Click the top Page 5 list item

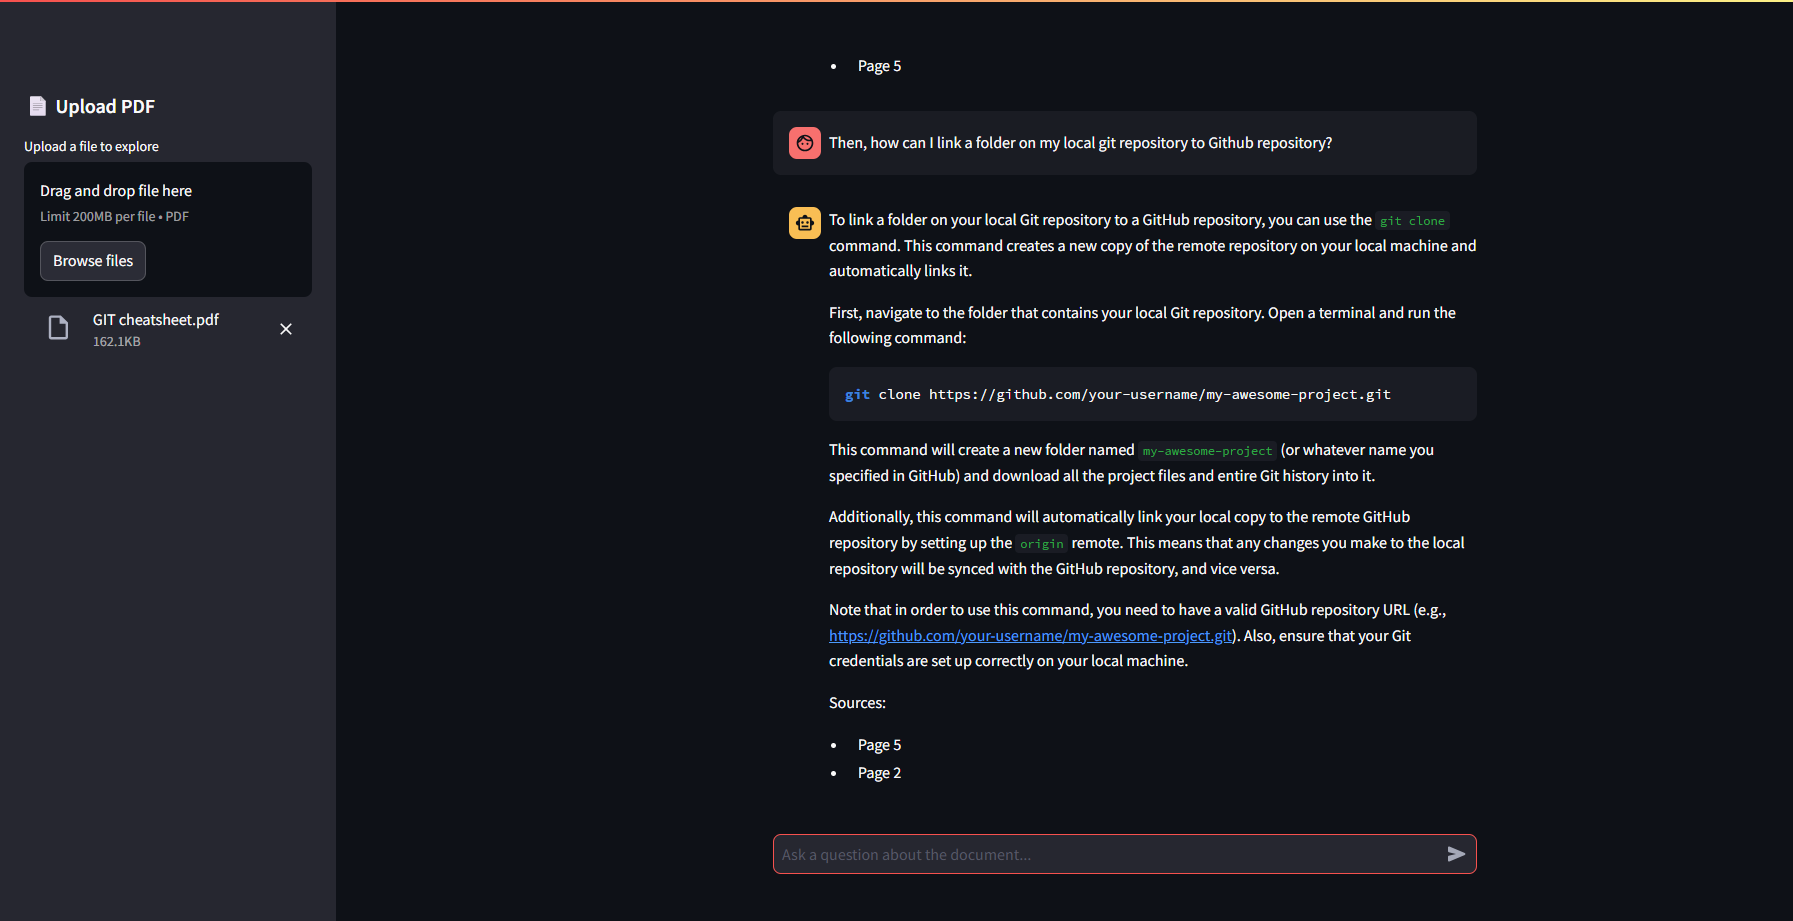point(879,66)
